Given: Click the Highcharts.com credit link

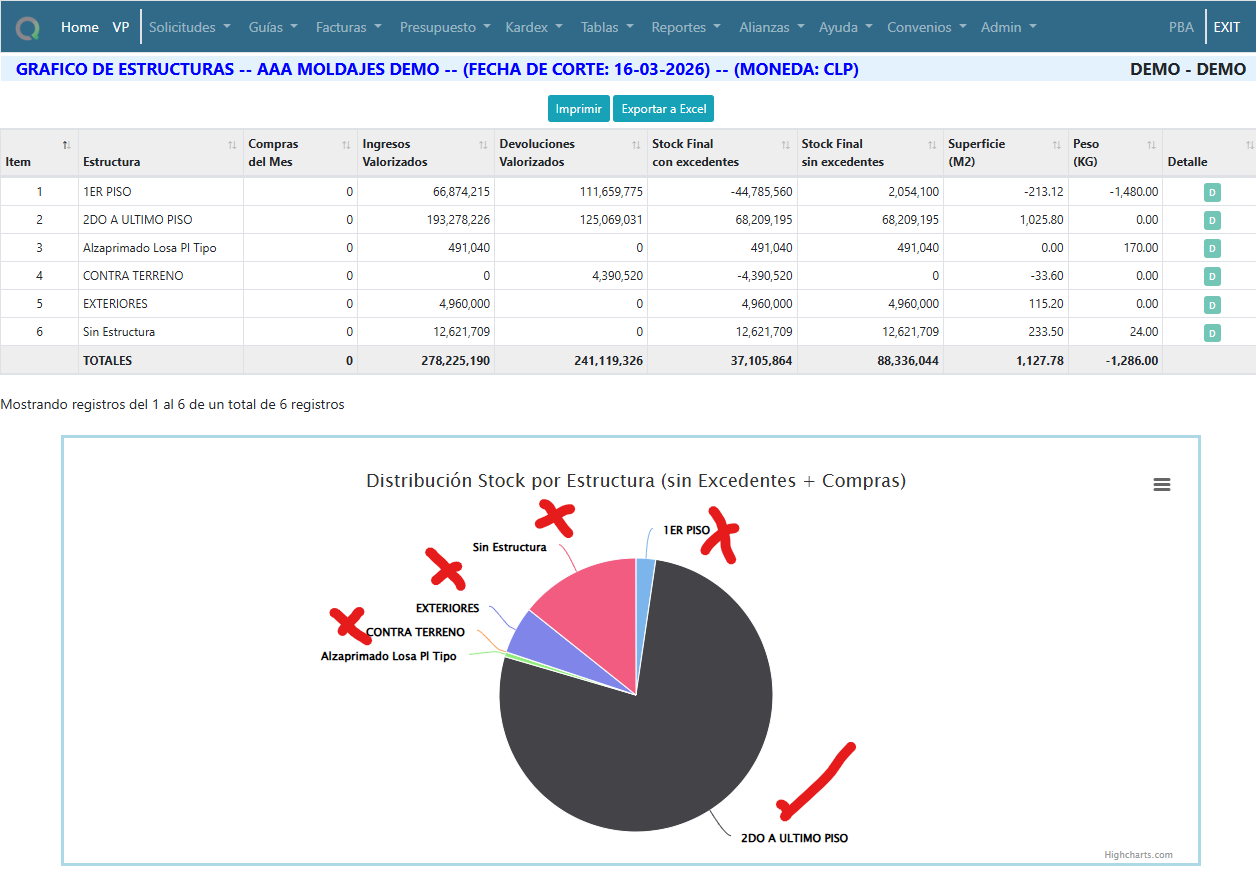Looking at the screenshot, I should pos(1138,855).
